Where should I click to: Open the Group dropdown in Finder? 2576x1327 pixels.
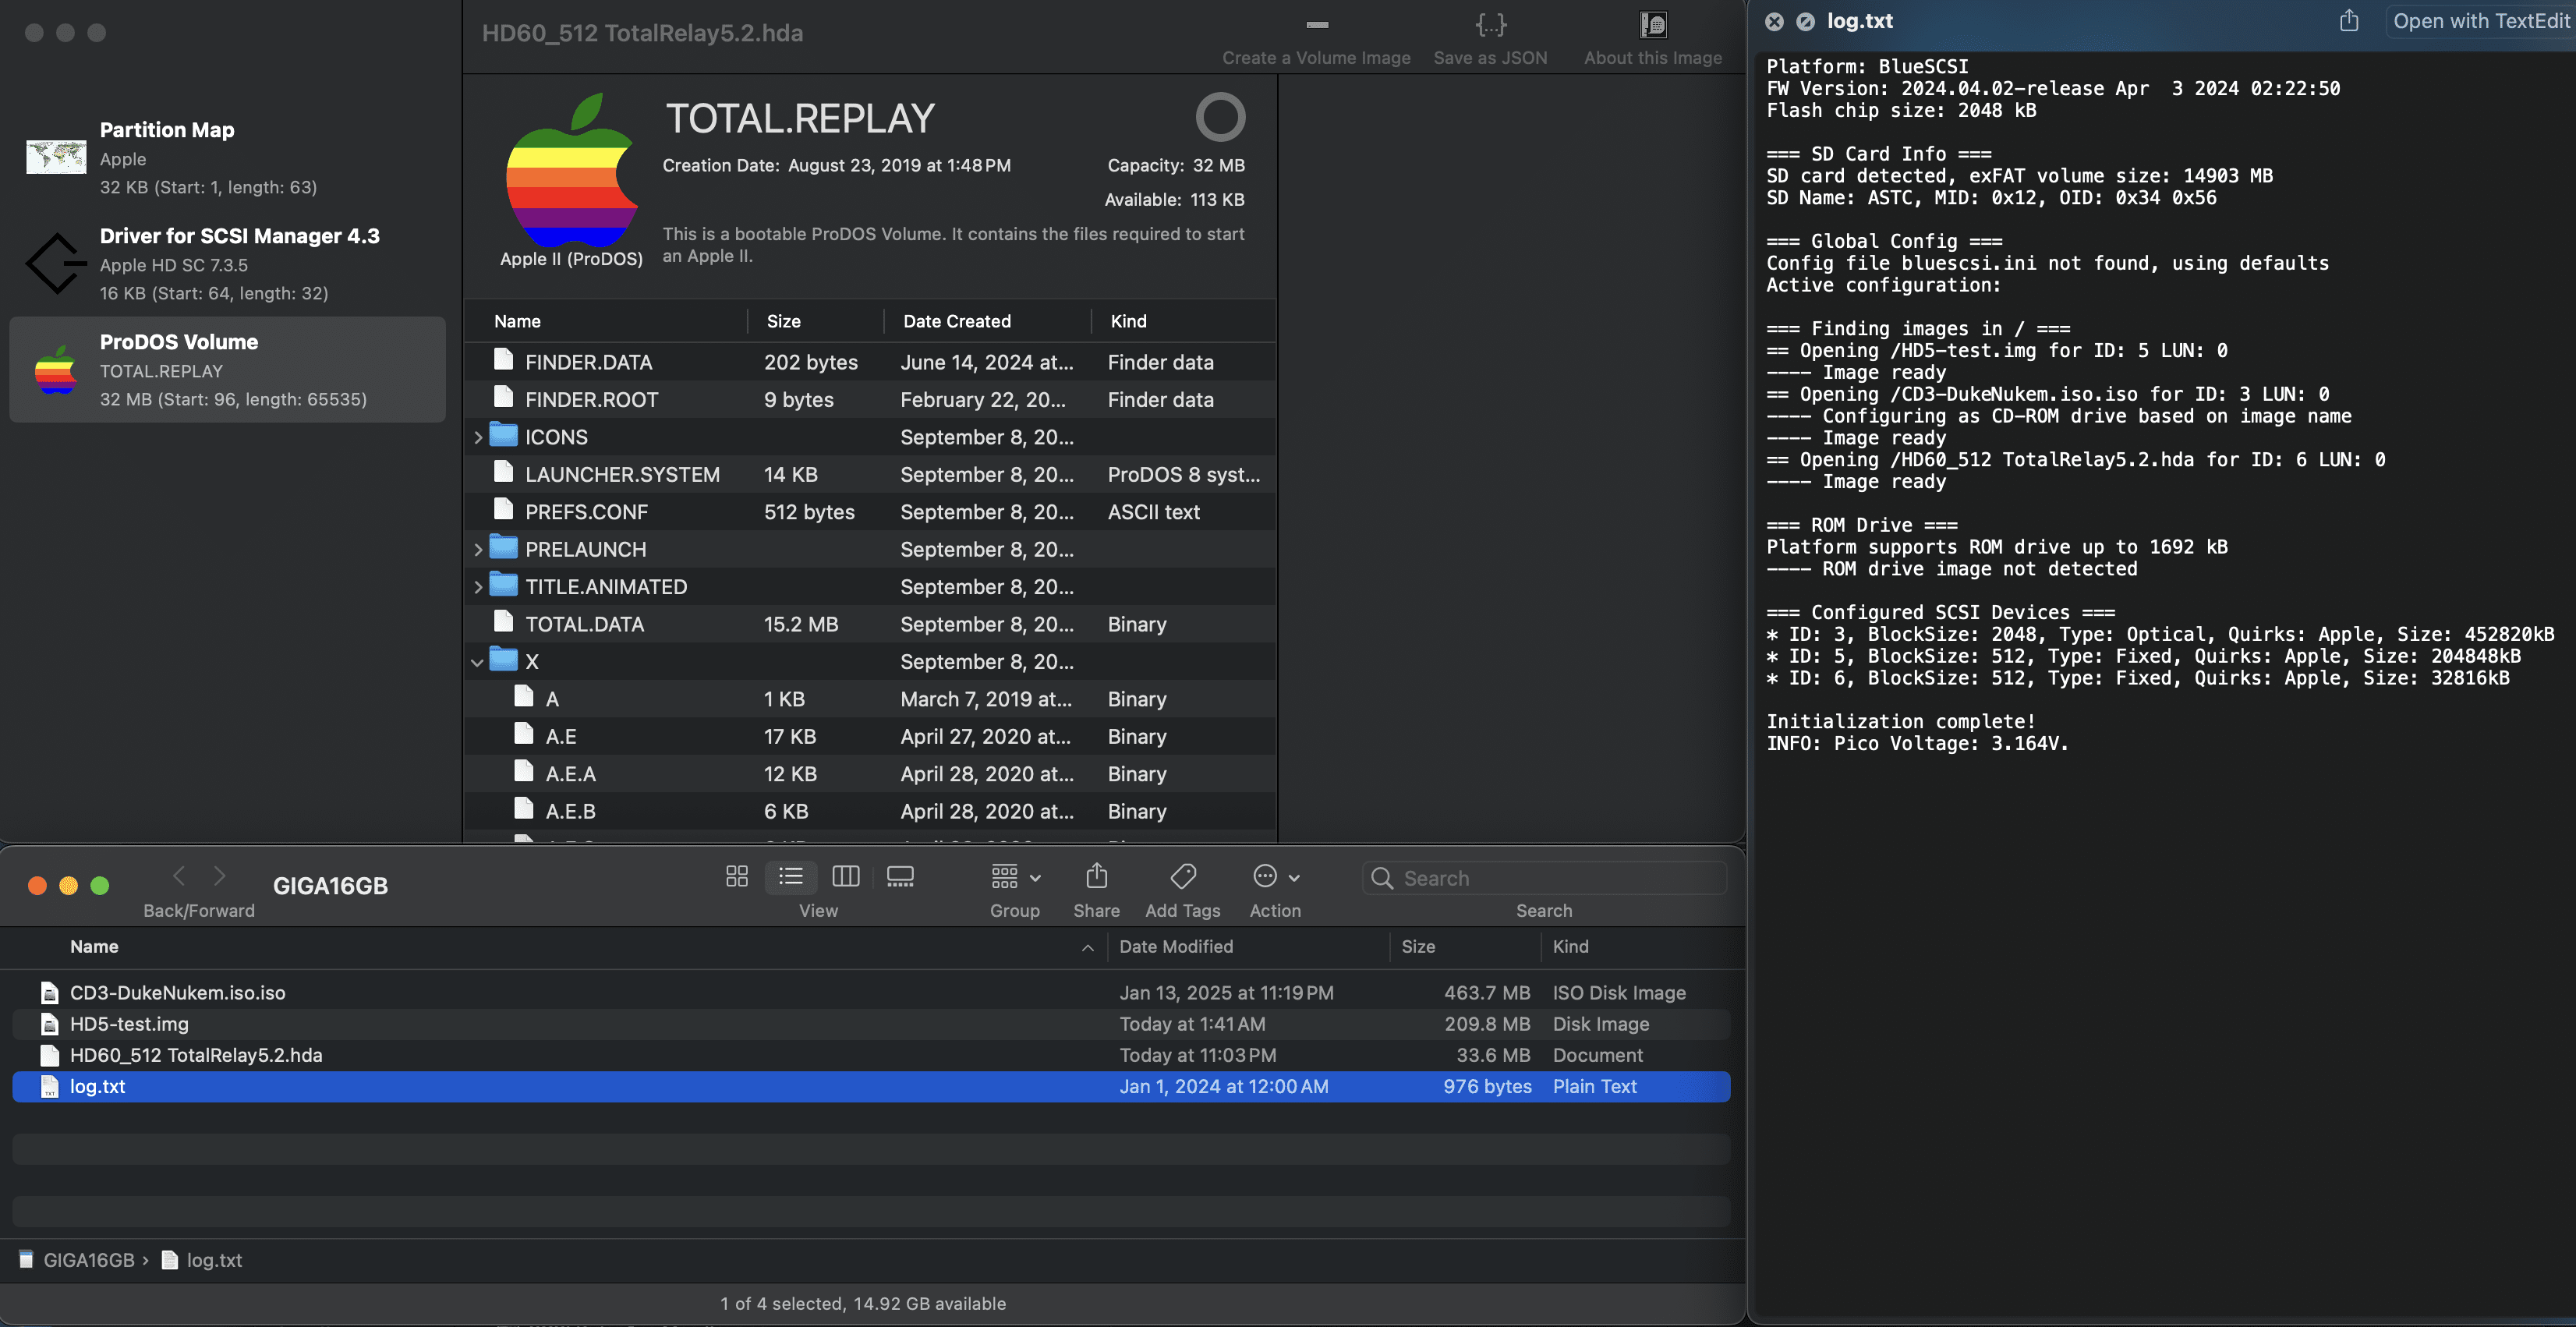(x=1015, y=877)
